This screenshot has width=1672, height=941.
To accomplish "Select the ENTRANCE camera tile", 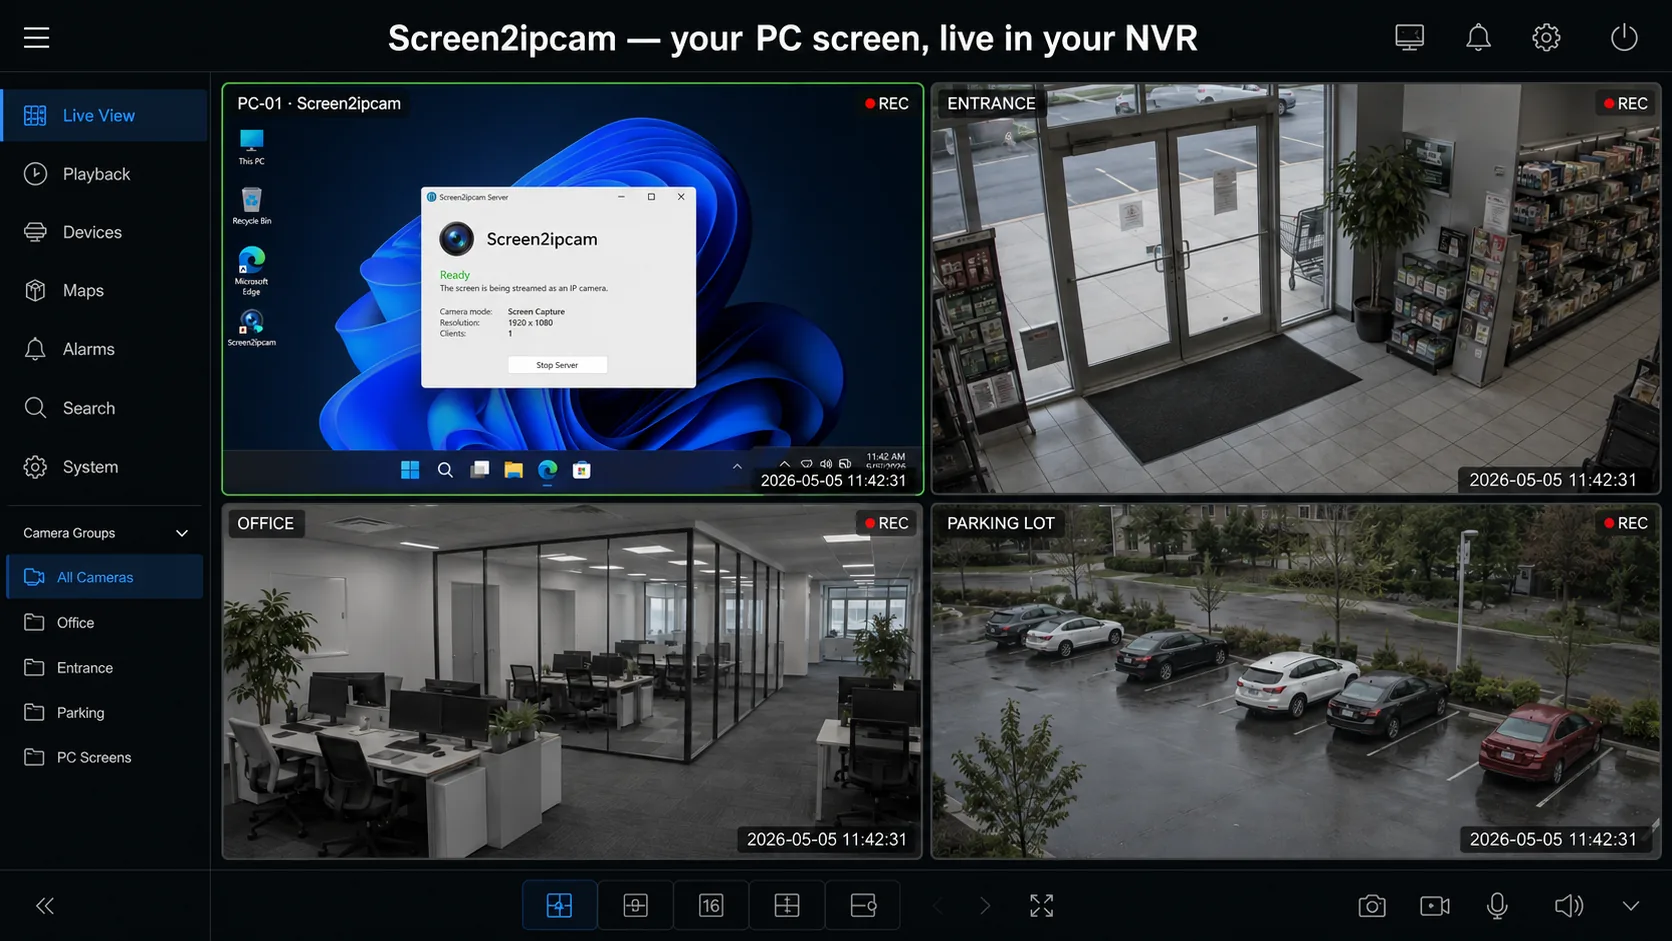I will tap(1296, 289).
